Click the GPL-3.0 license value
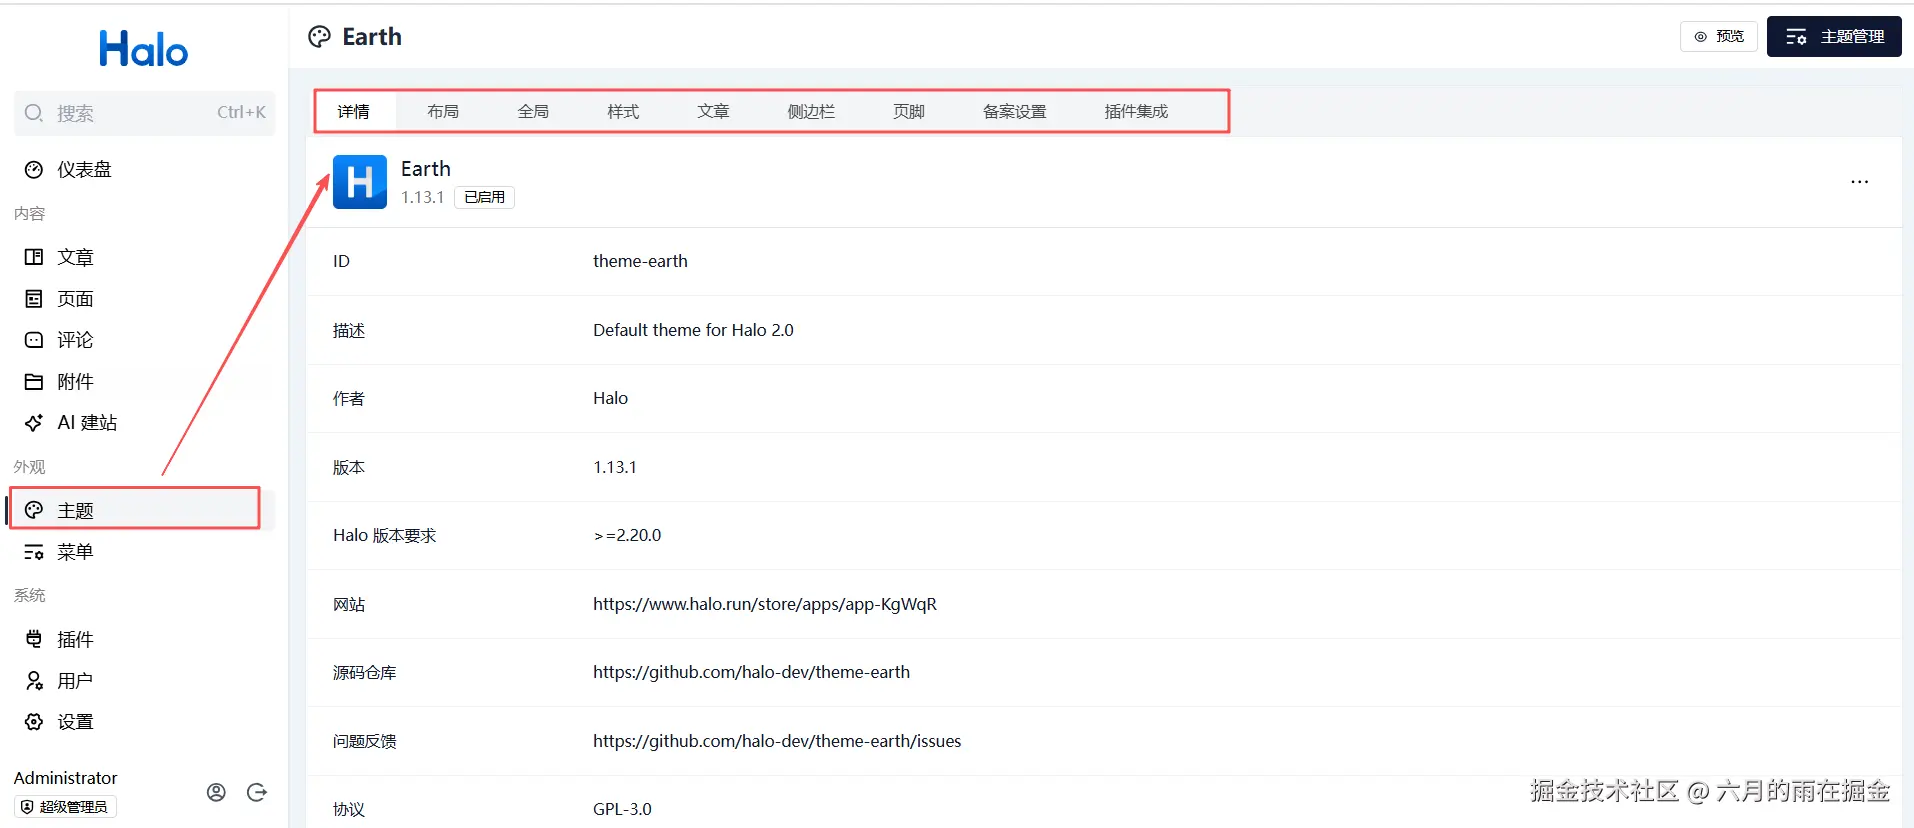Screen dimensions: 1914x828 point(622,809)
